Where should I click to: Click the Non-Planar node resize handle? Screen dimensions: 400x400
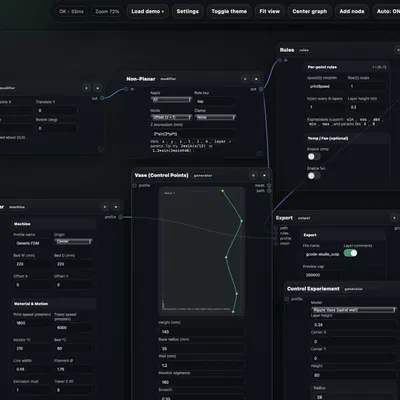[259, 153]
